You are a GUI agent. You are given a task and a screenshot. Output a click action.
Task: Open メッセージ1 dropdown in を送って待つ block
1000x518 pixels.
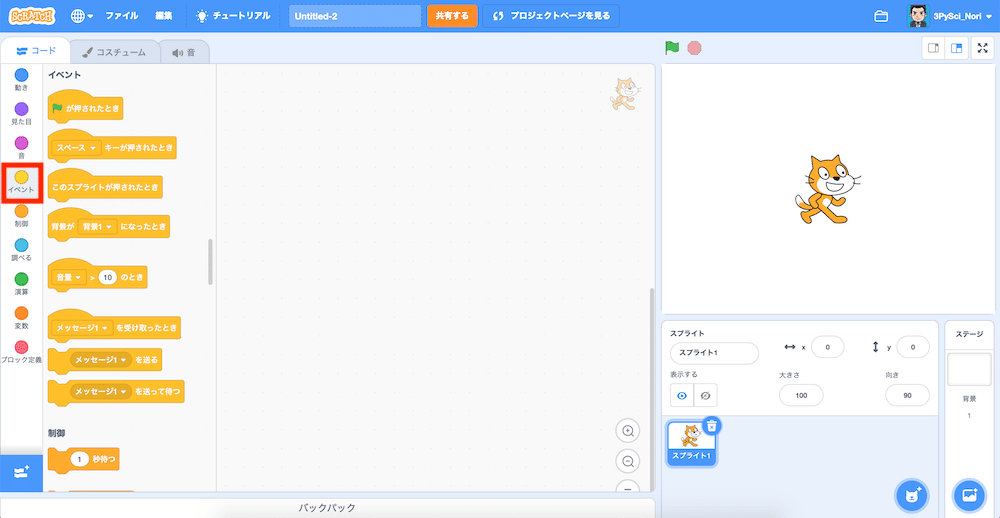coord(101,391)
